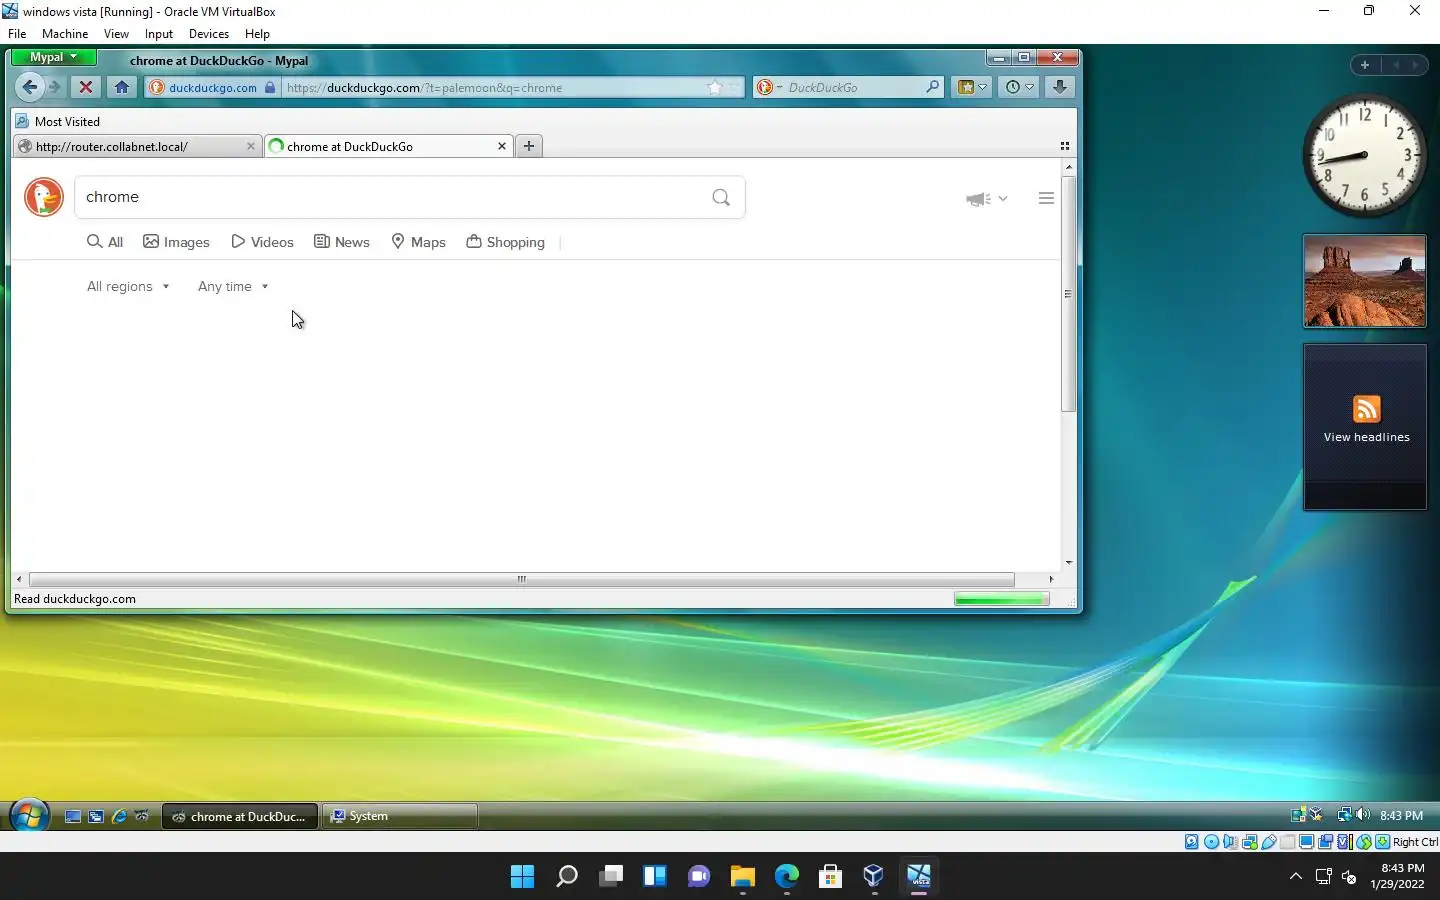Switch to the News results tab
The width and height of the screenshot is (1440, 900).
pyautogui.click(x=342, y=242)
